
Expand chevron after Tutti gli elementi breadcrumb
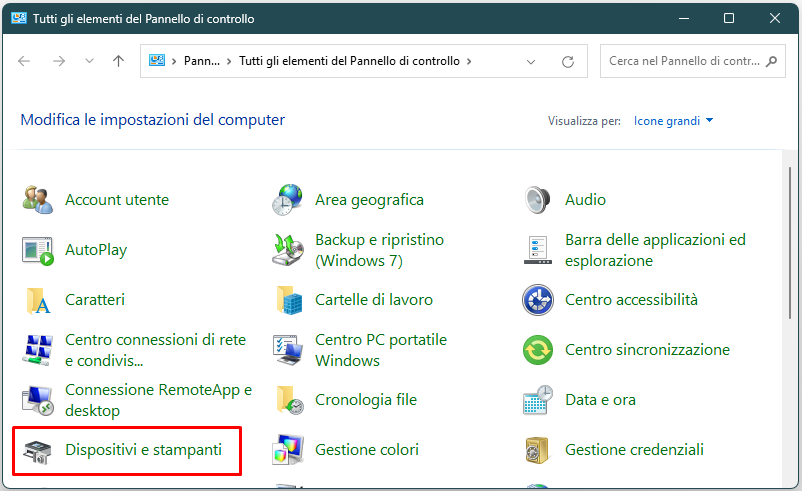(x=469, y=61)
